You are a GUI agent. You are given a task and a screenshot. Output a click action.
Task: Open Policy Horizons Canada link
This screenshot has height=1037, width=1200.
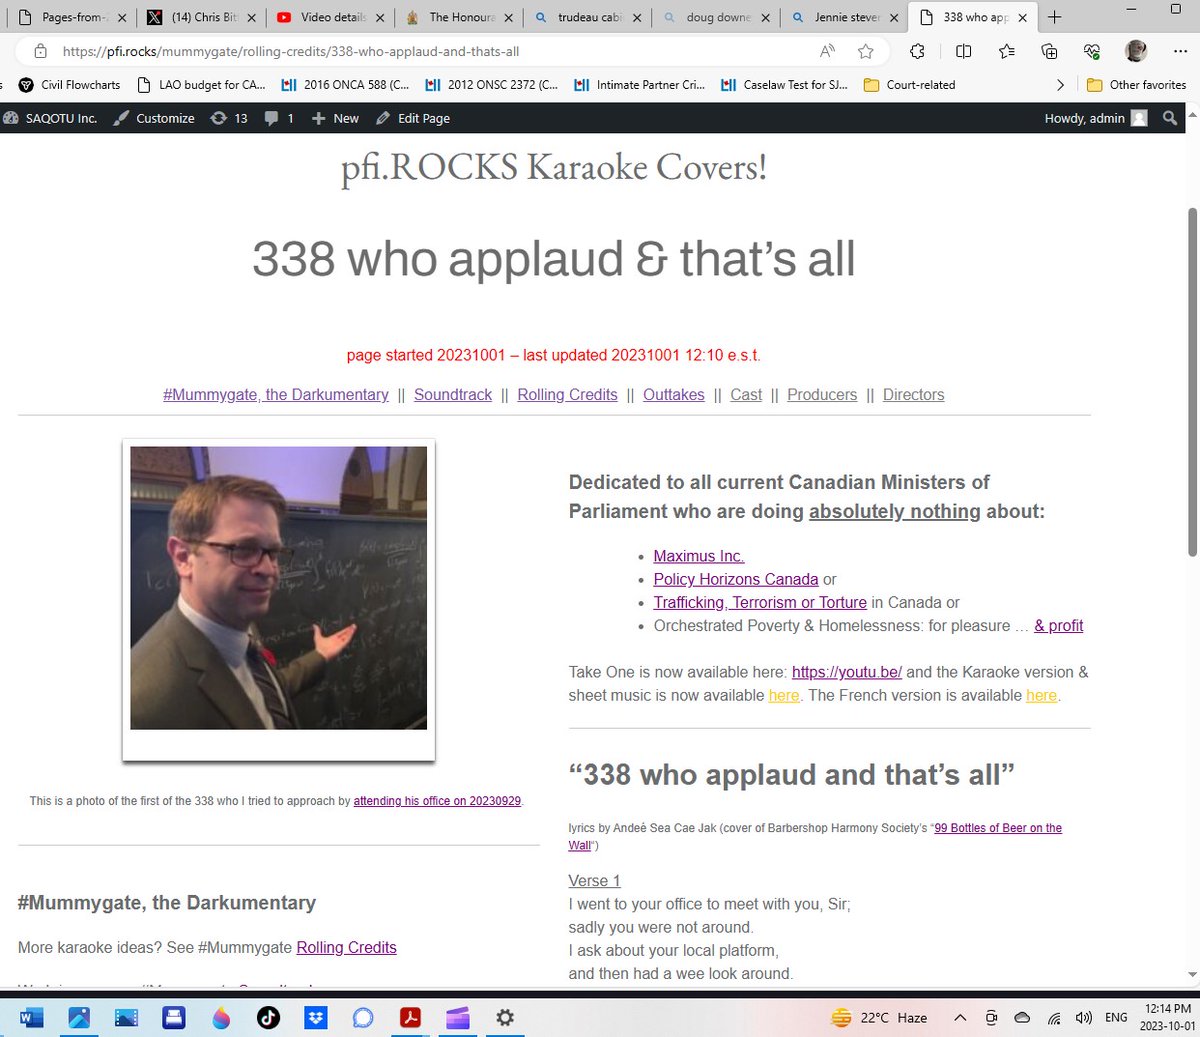tap(736, 579)
